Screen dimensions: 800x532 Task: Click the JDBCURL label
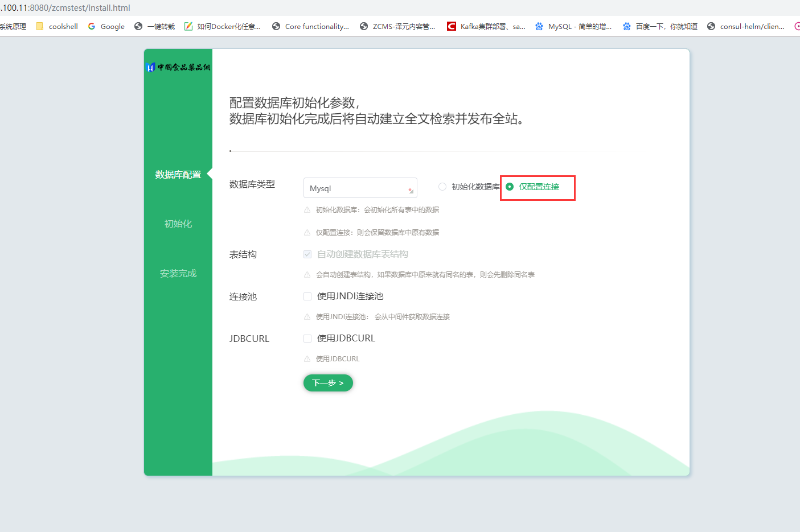pos(249,339)
